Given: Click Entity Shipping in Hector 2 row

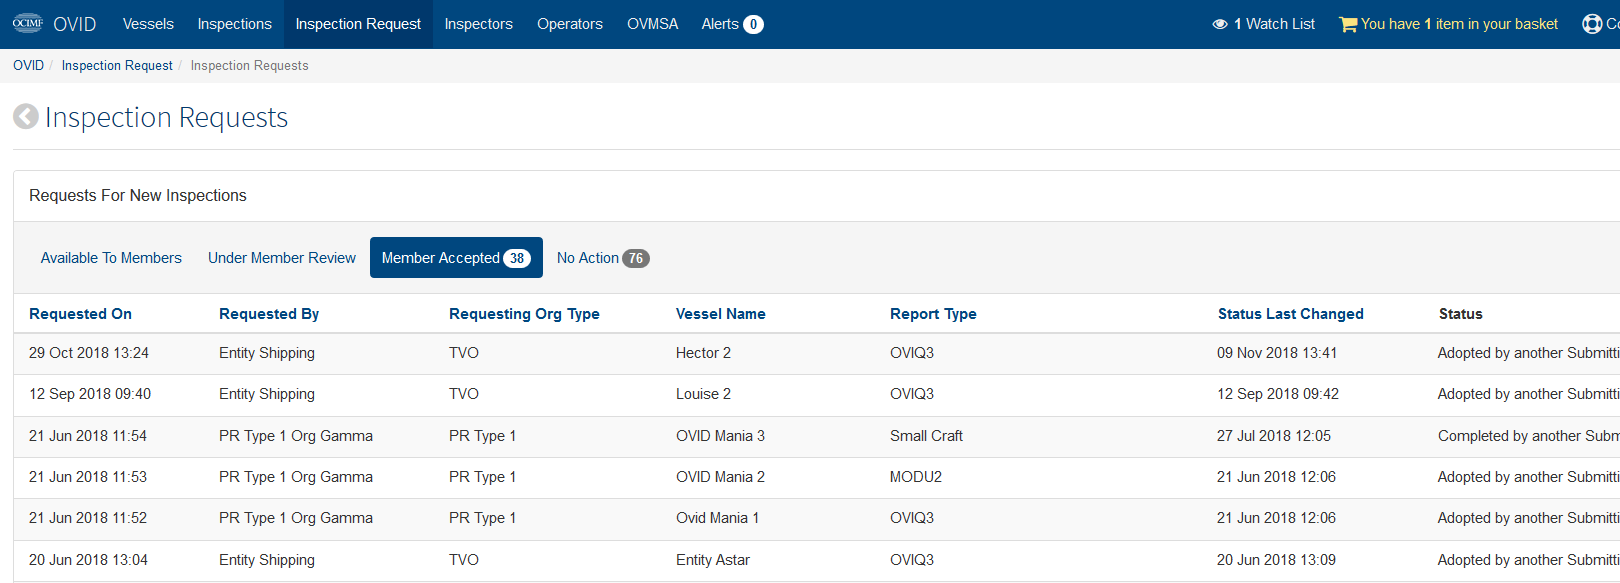Looking at the screenshot, I should tap(267, 353).
